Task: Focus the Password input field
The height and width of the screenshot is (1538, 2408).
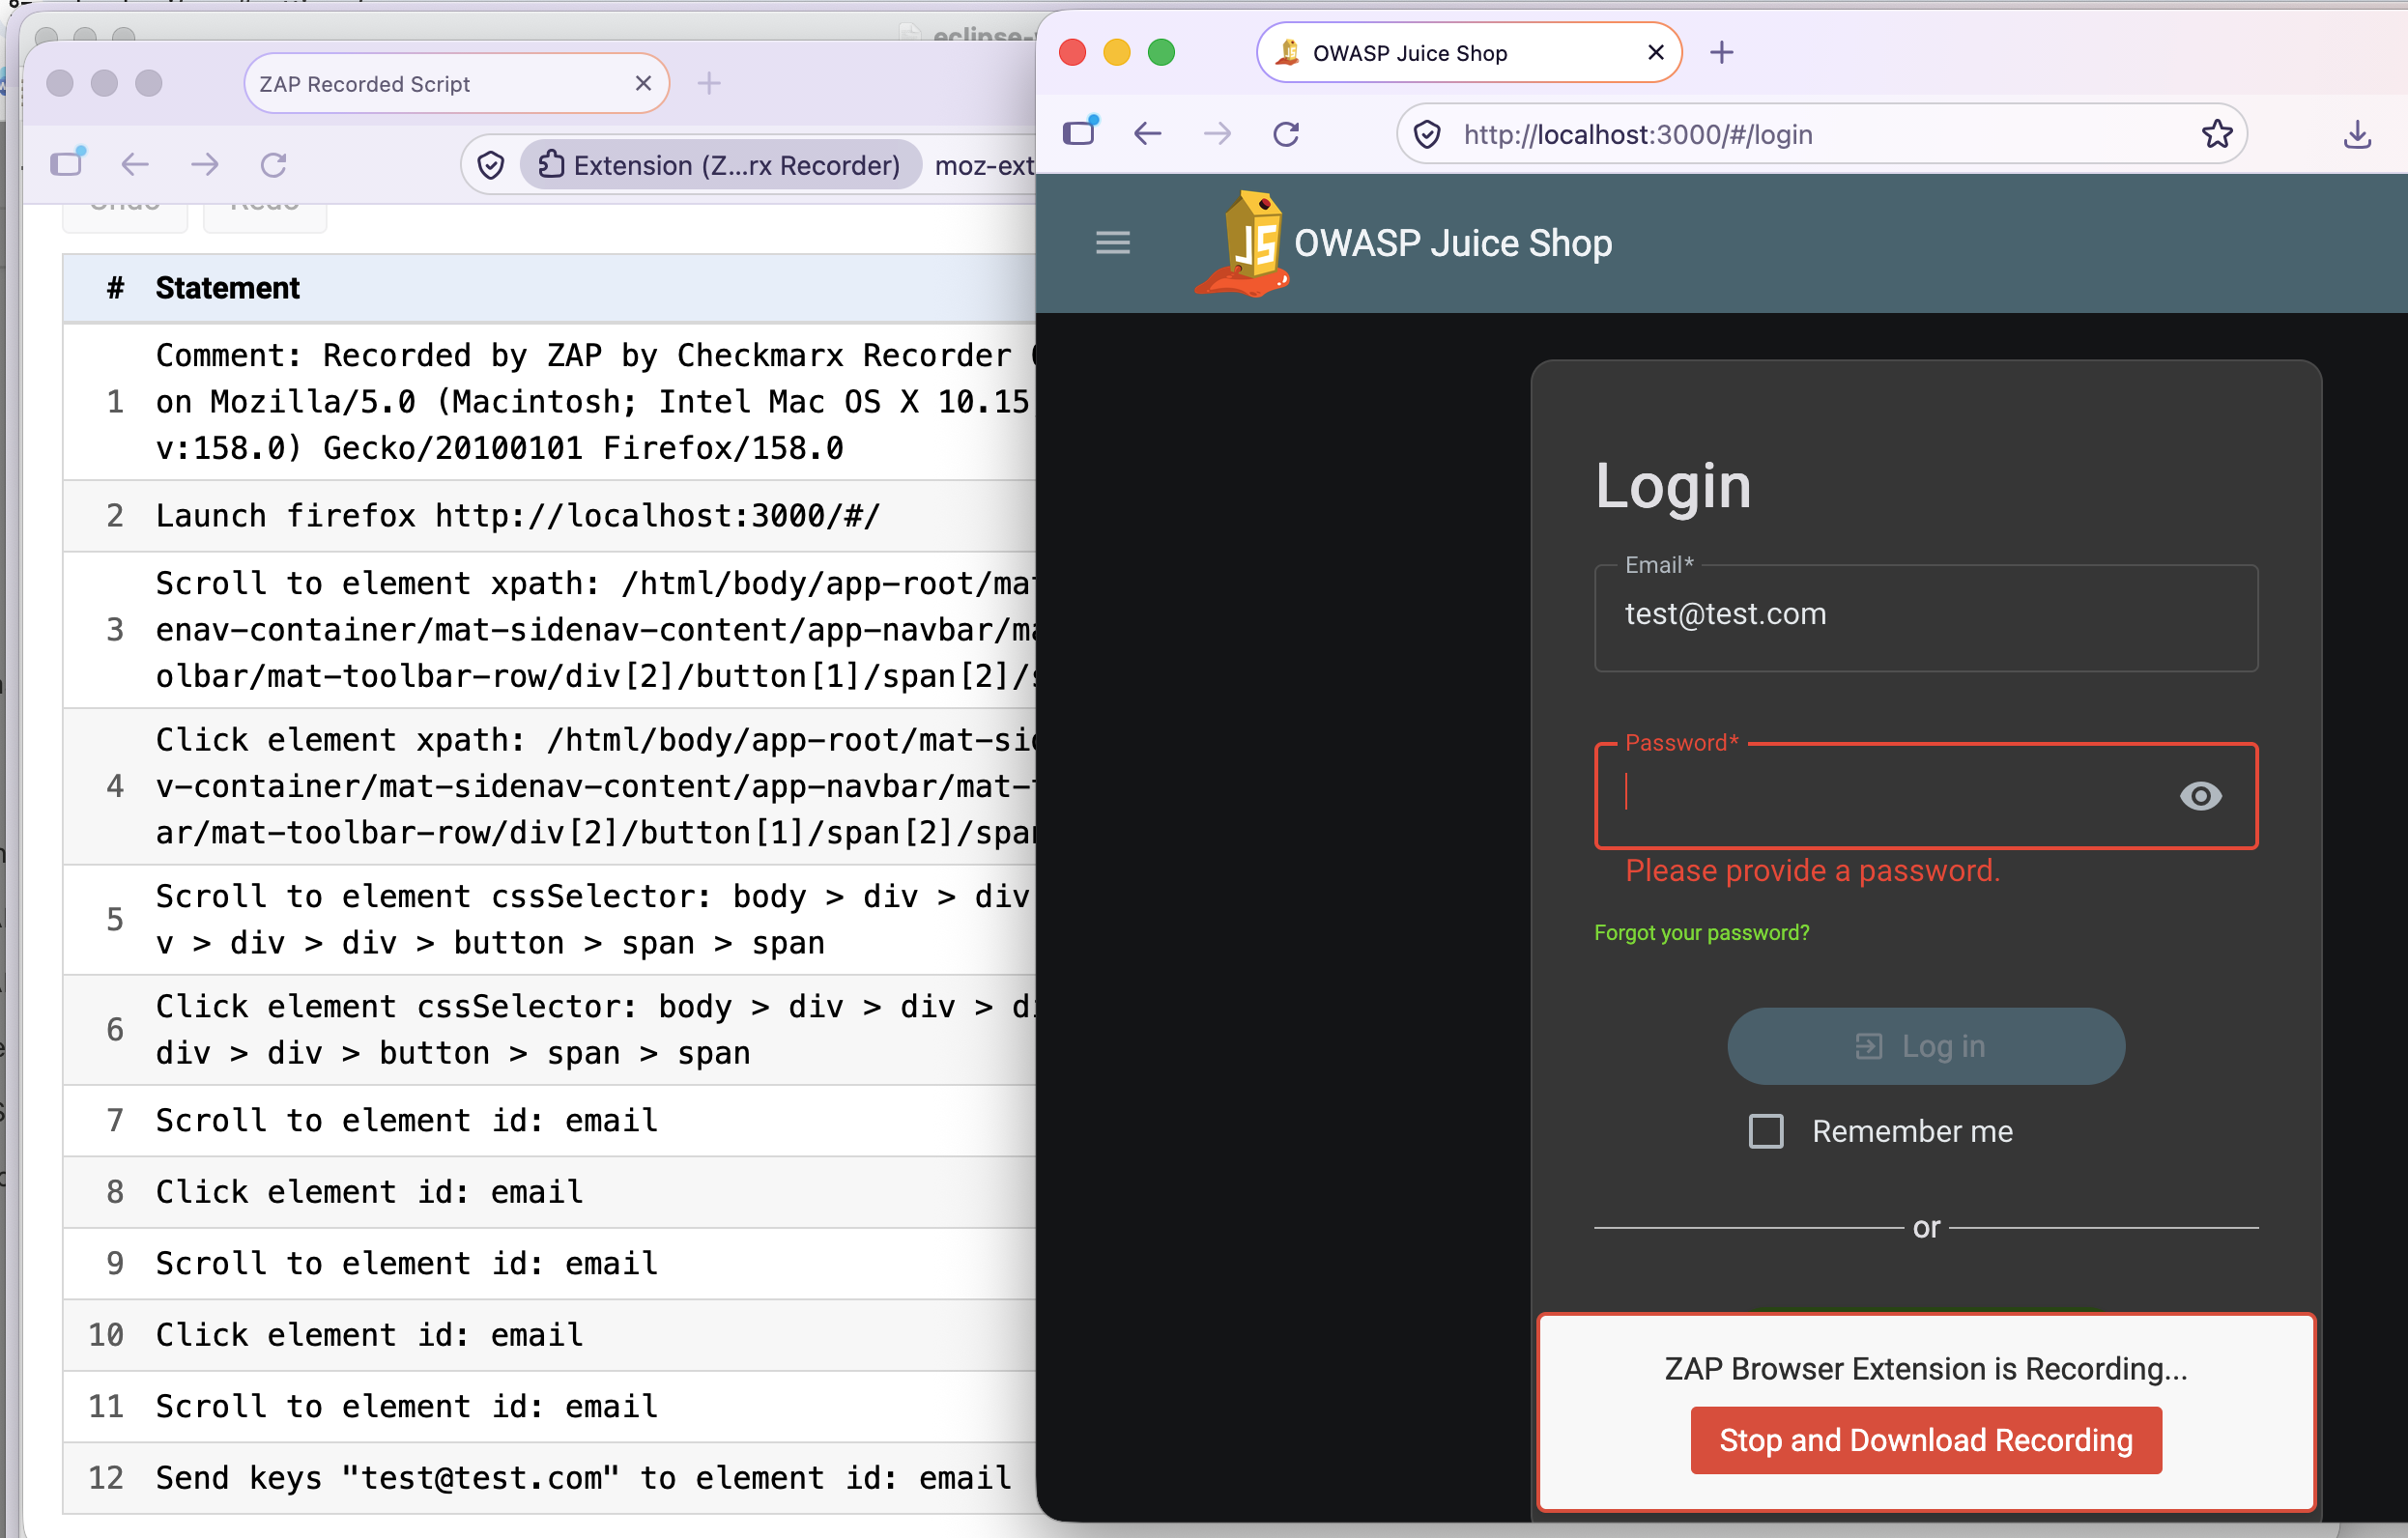Action: (x=1926, y=796)
